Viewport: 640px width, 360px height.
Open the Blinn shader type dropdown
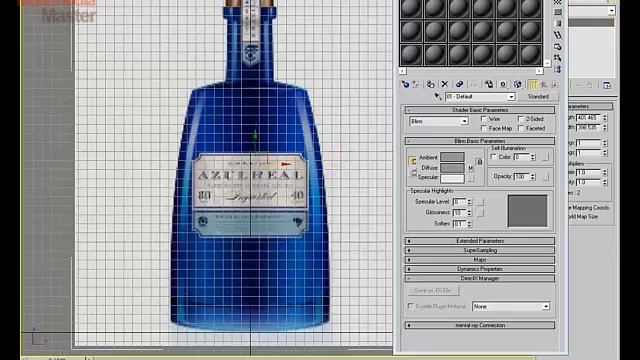point(438,121)
